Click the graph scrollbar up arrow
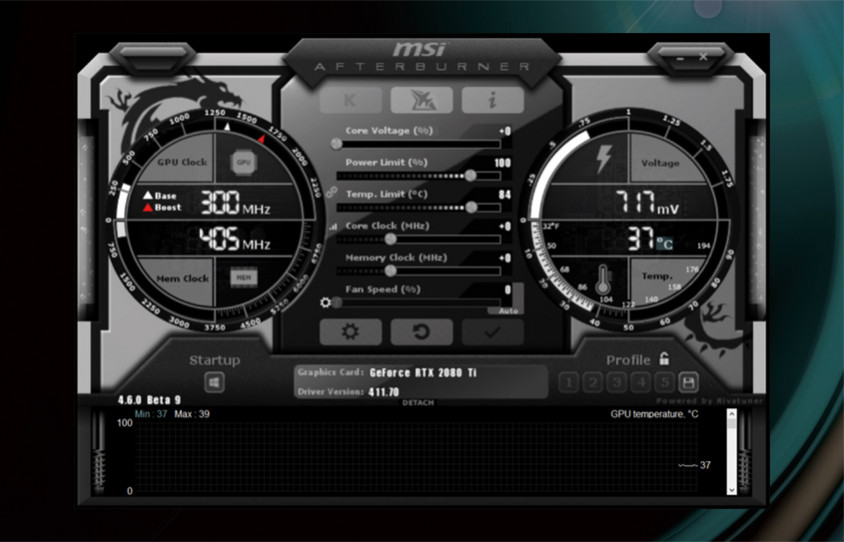This screenshot has height=542, width=844. tap(731, 414)
